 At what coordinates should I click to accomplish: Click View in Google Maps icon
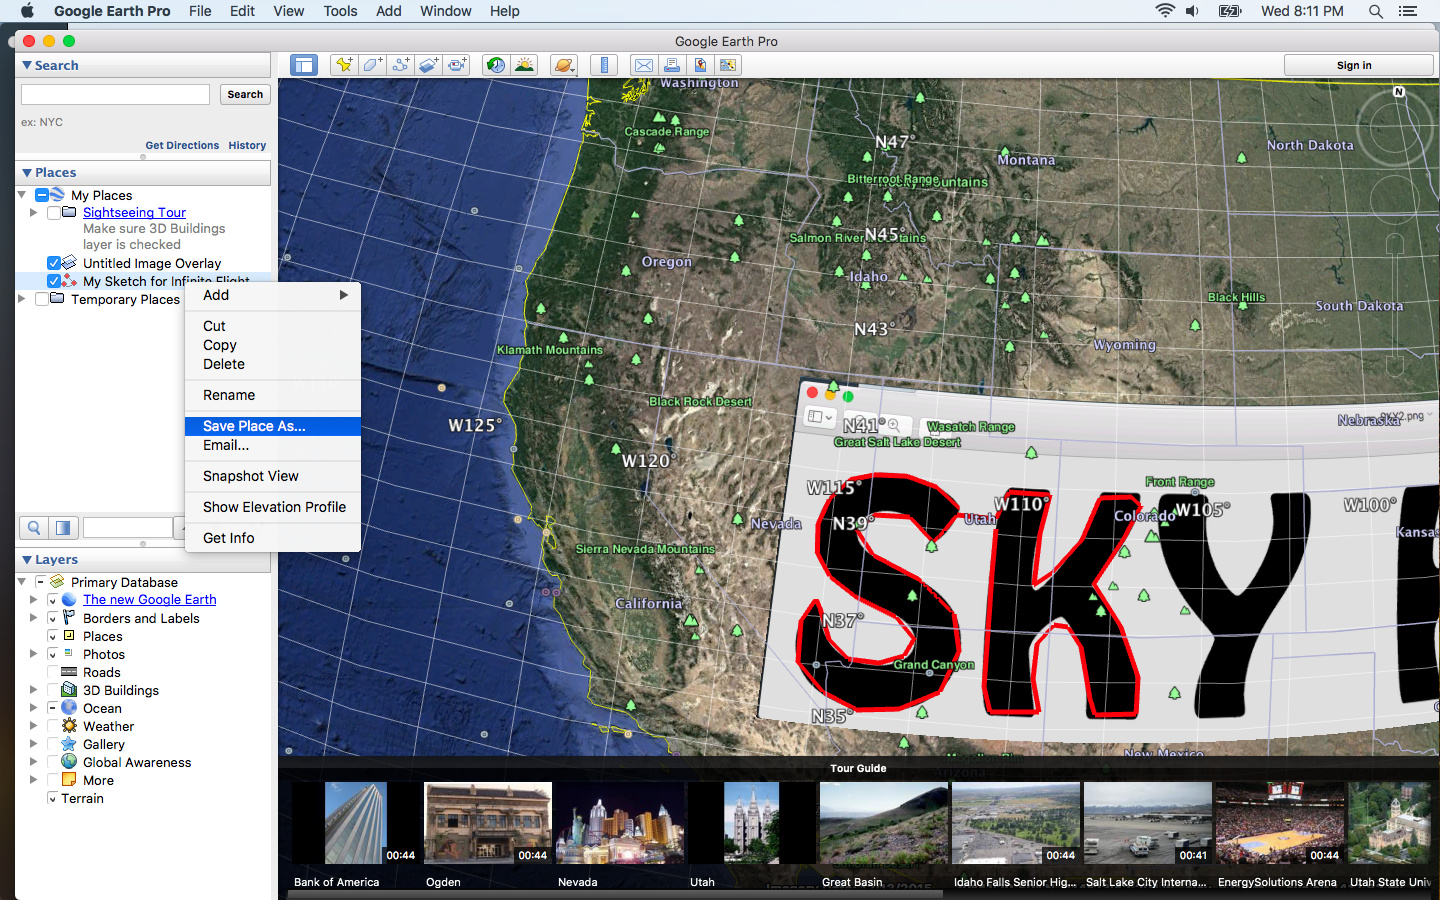click(728, 65)
